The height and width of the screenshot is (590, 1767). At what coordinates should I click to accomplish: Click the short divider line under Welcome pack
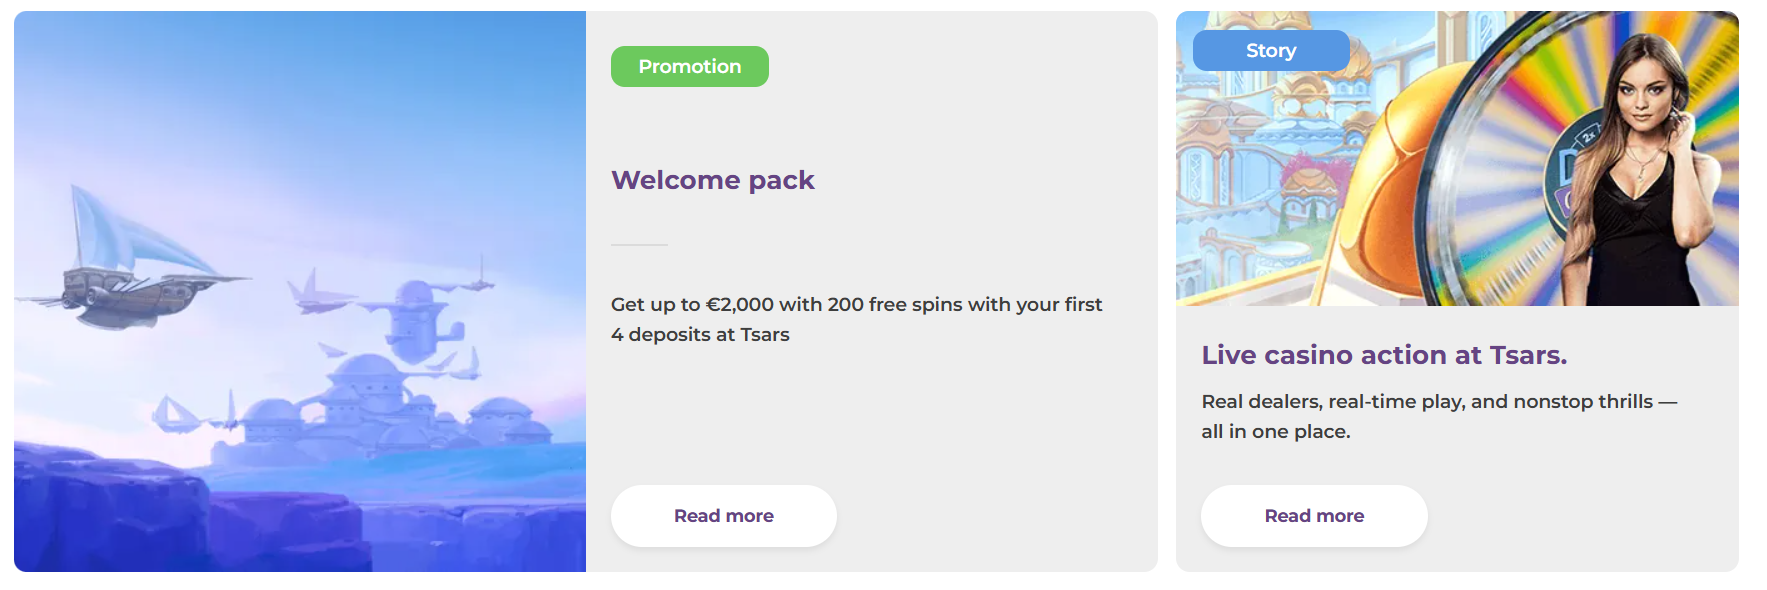coord(639,244)
